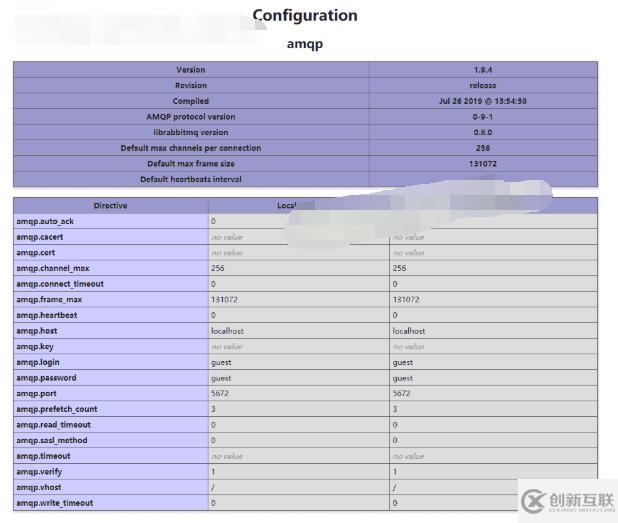The width and height of the screenshot is (618, 523).
Task: Click the Compiled label cell
Action: point(191,101)
